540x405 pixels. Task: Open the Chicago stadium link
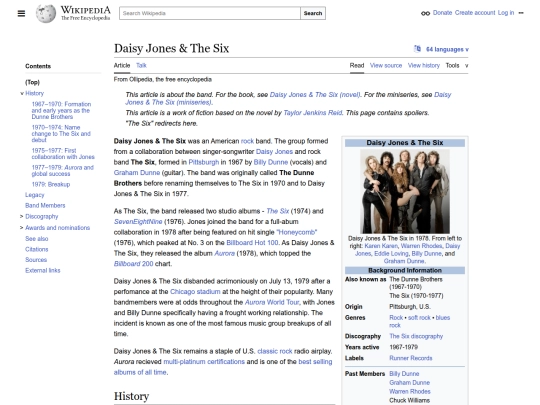[195, 292]
